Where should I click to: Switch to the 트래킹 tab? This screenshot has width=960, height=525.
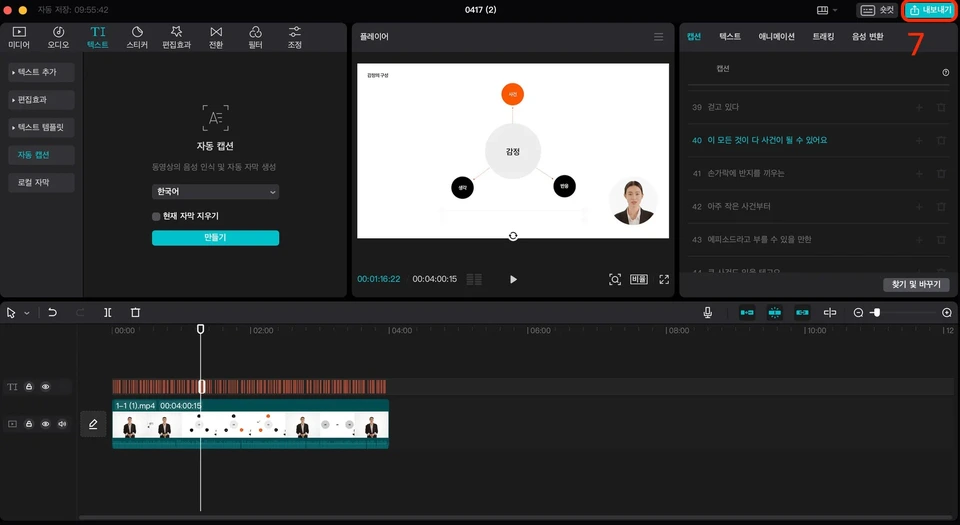pyautogui.click(x=823, y=37)
